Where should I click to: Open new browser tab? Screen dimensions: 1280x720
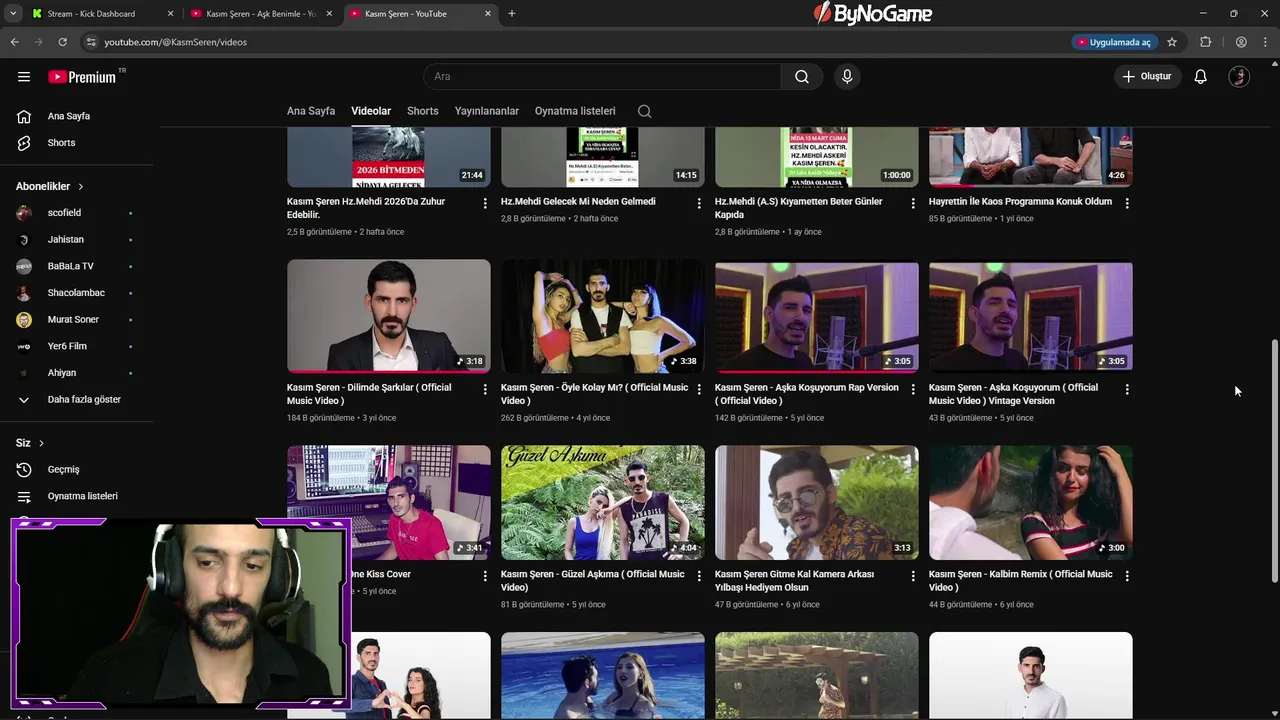[x=512, y=14]
